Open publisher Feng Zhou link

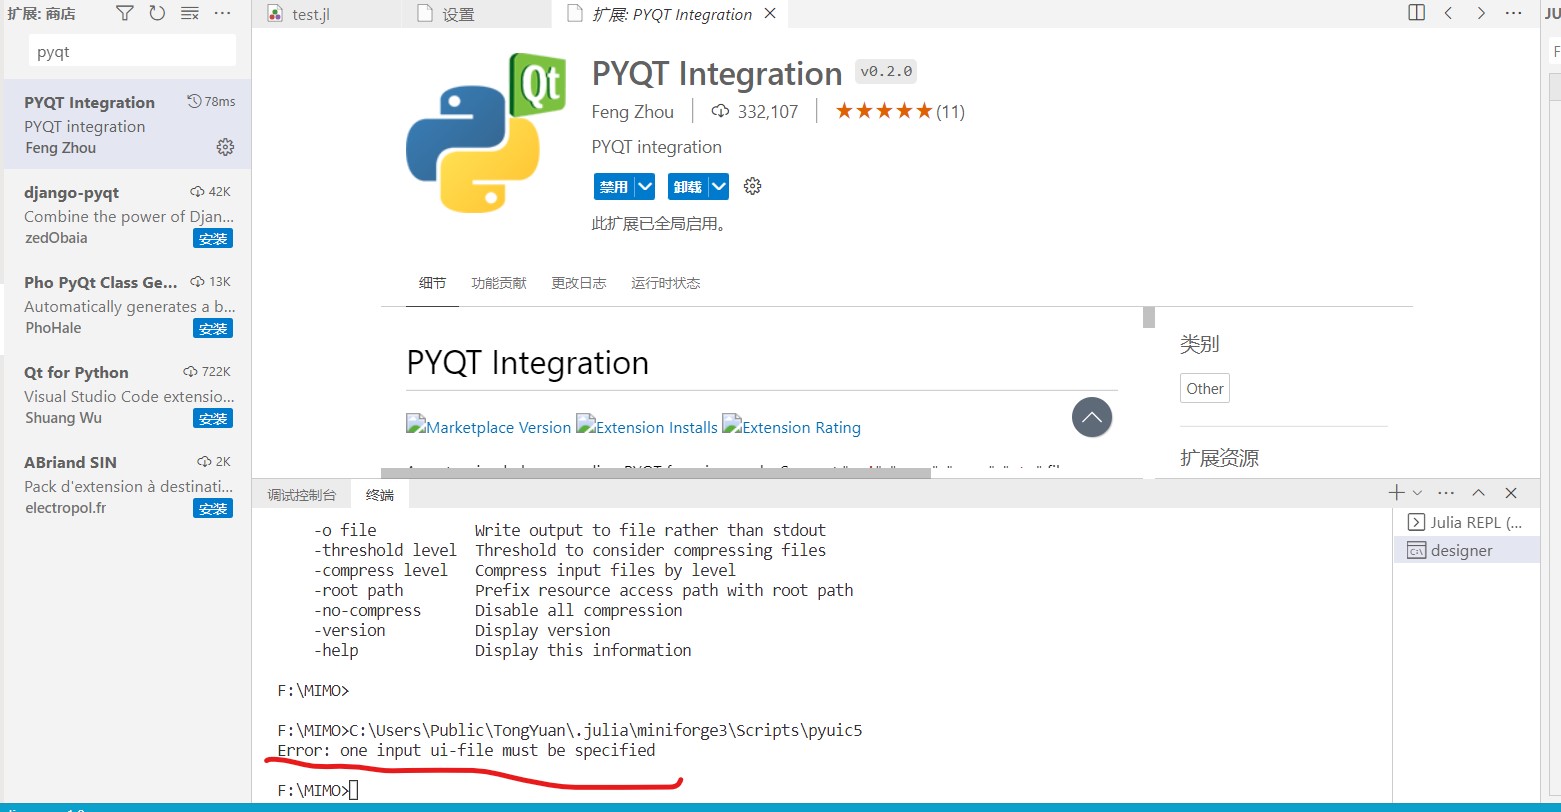tap(633, 111)
